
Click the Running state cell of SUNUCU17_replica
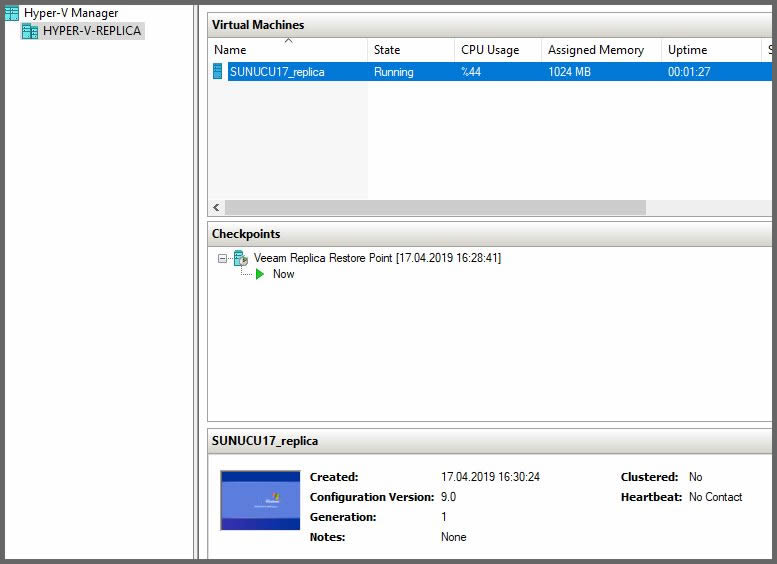coord(394,72)
